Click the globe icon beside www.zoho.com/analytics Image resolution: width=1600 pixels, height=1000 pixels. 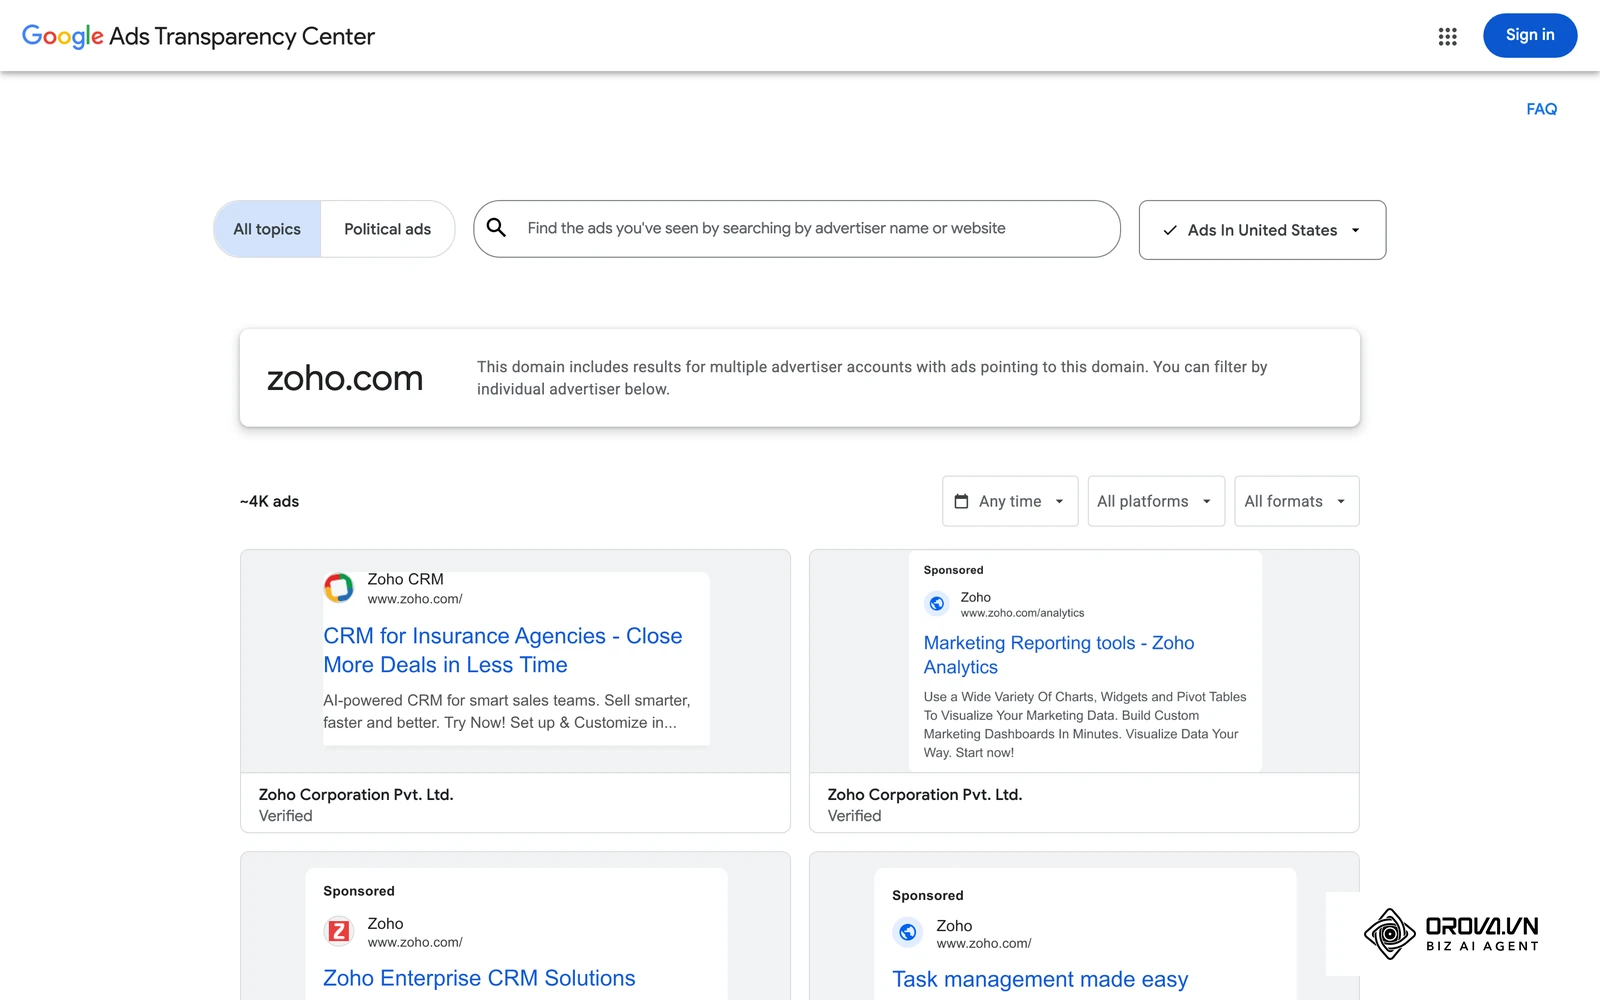(937, 603)
